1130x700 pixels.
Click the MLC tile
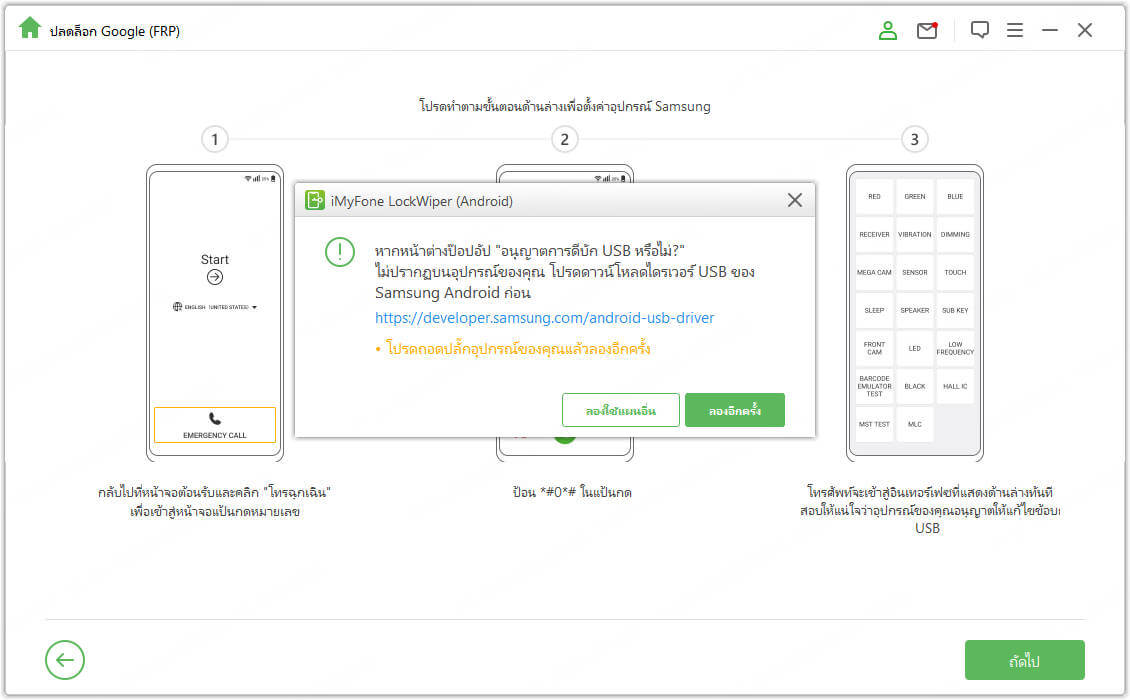point(915,425)
